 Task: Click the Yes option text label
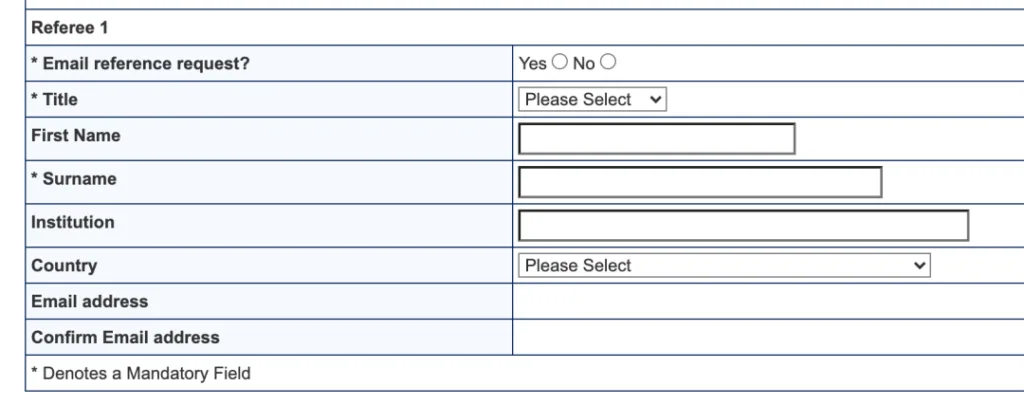click(532, 63)
